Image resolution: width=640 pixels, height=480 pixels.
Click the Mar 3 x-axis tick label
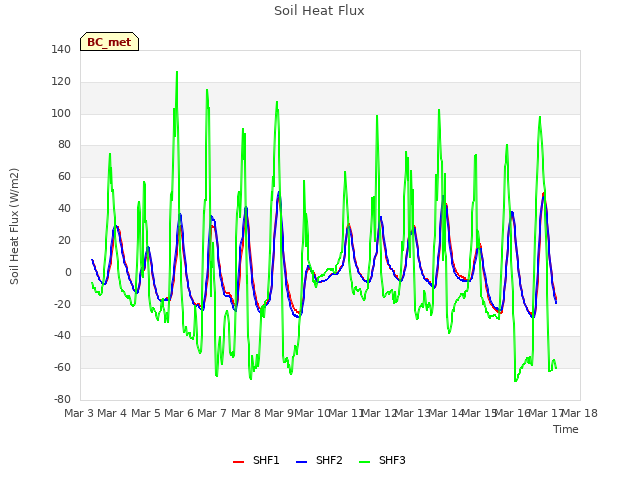pos(79,413)
